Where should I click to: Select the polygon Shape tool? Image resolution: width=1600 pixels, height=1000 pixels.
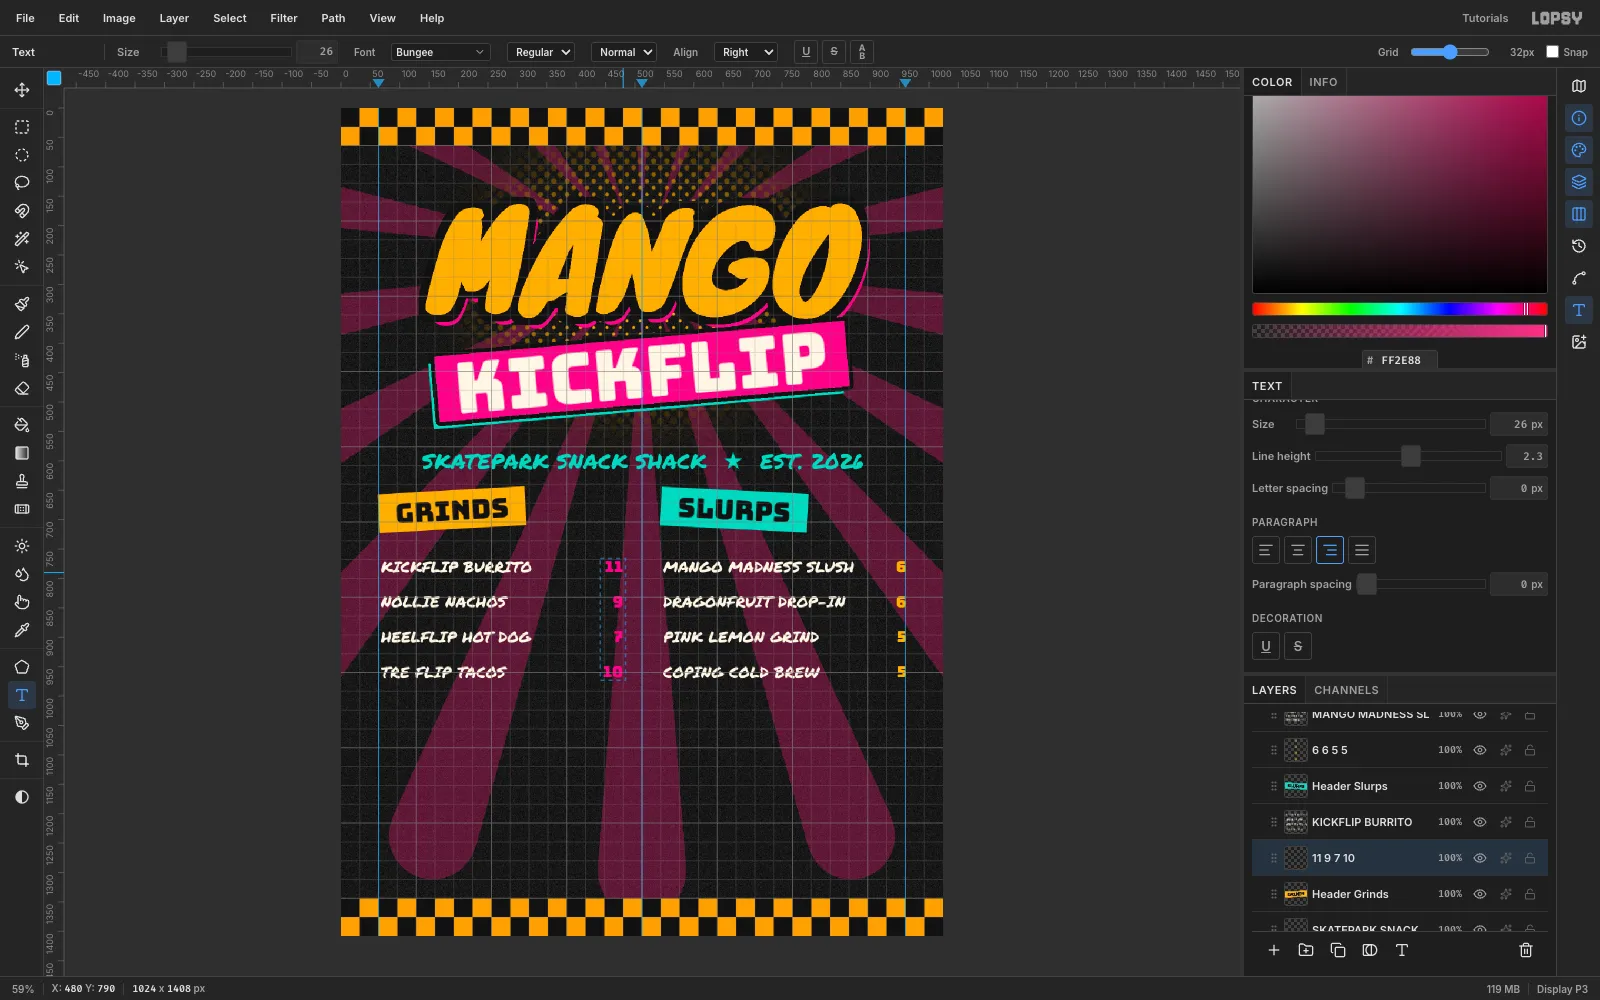coord(22,667)
